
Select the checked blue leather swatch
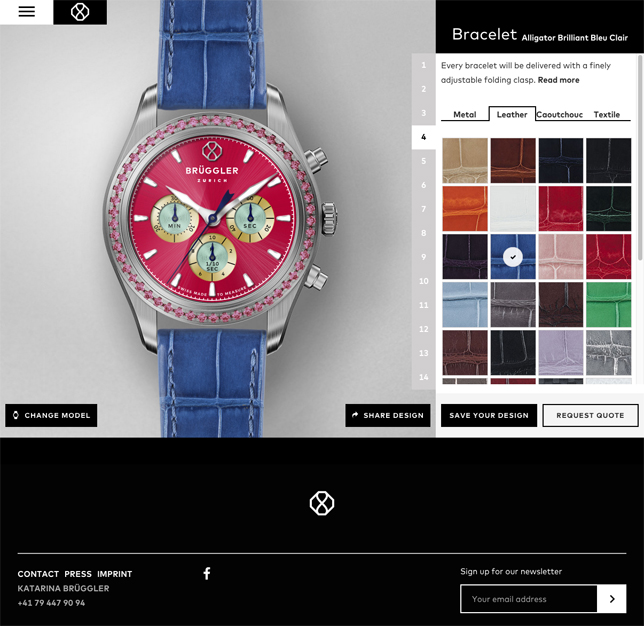coord(513,257)
